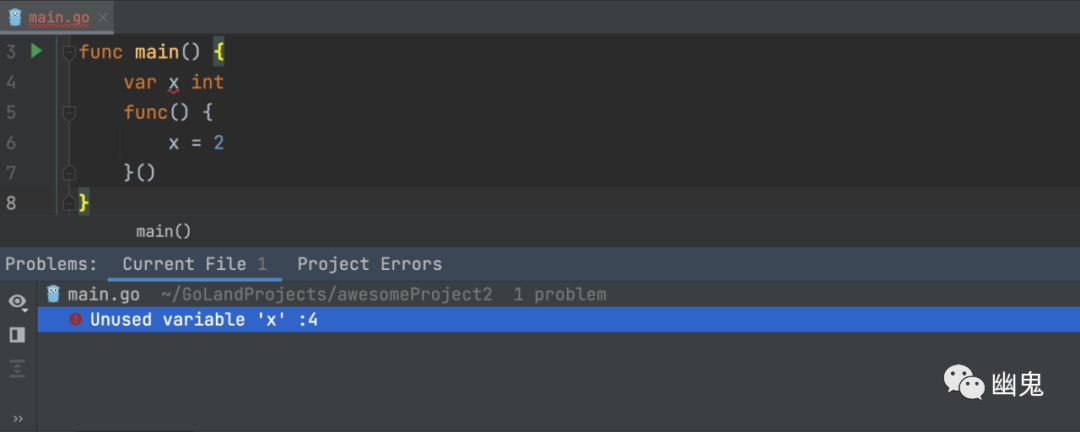
Task: Select the Current File problems tab
Action: pos(184,264)
